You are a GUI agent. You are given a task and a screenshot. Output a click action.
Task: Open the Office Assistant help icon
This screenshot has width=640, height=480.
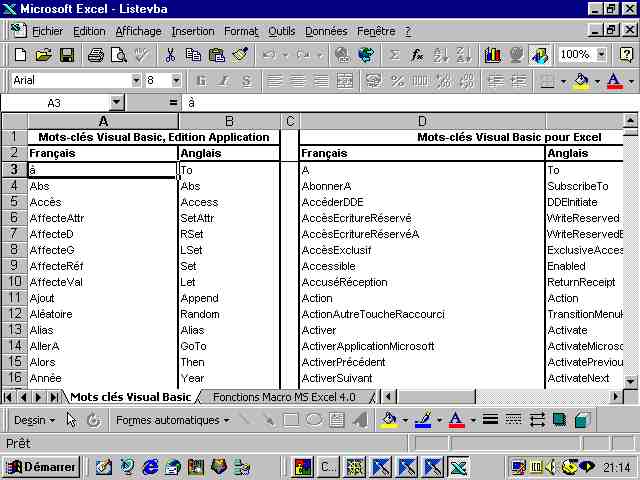coord(626,55)
